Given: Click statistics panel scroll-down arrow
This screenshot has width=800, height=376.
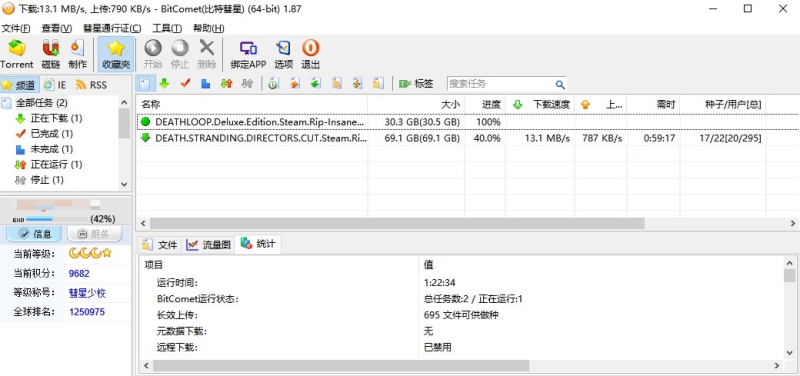Looking at the screenshot, I should coord(790,353).
